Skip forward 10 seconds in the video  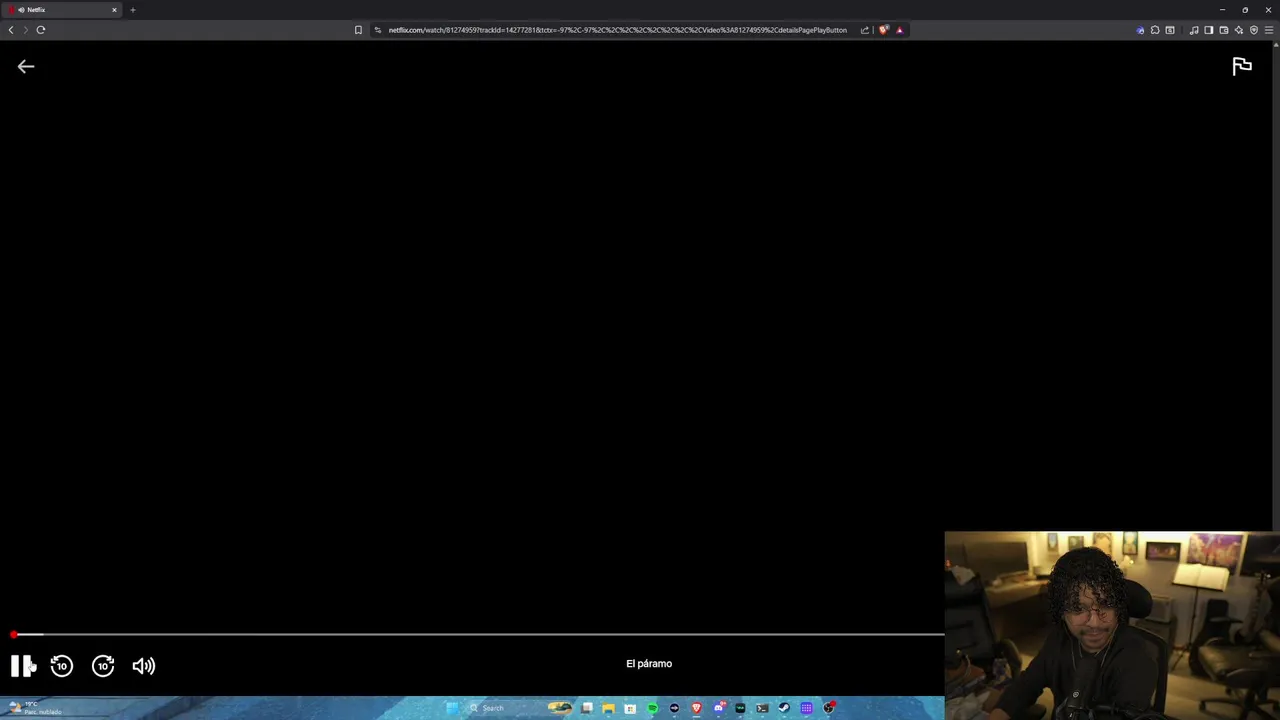coord(103,666)
